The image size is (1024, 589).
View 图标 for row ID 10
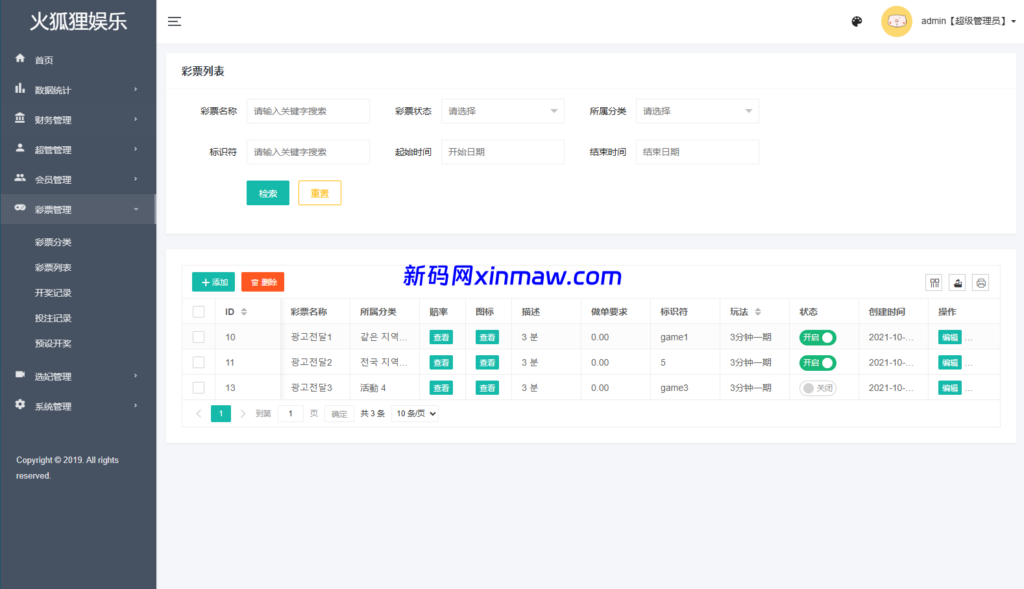click(x=487, y=337)
